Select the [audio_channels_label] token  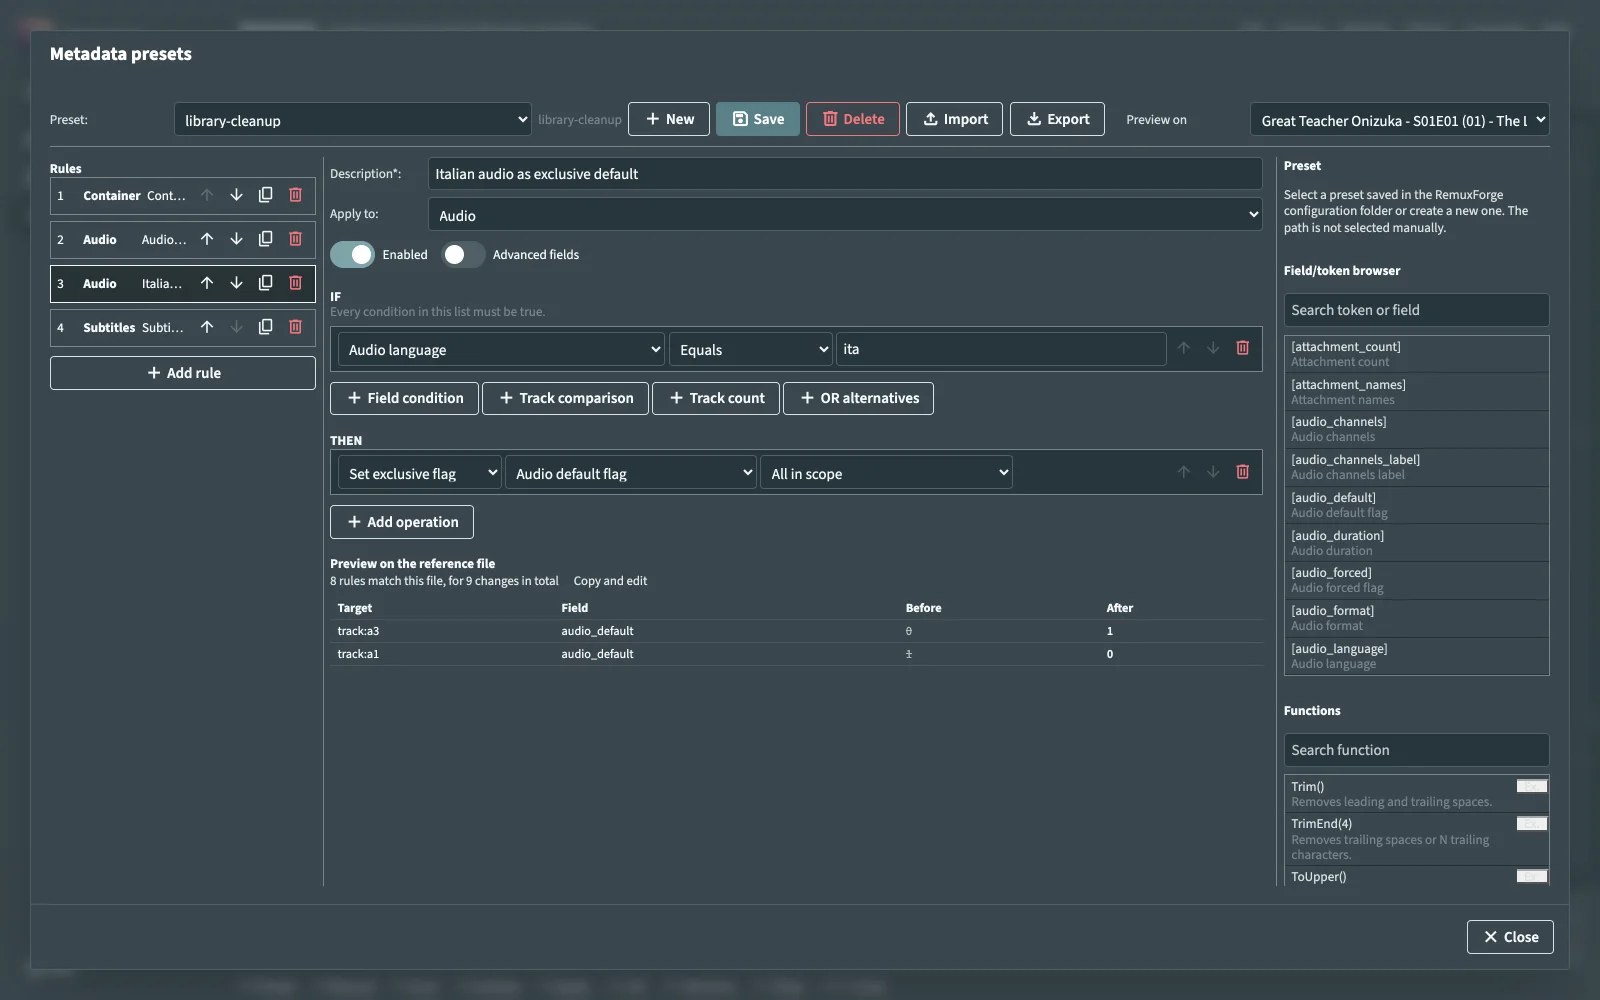tap(1416, 467)
